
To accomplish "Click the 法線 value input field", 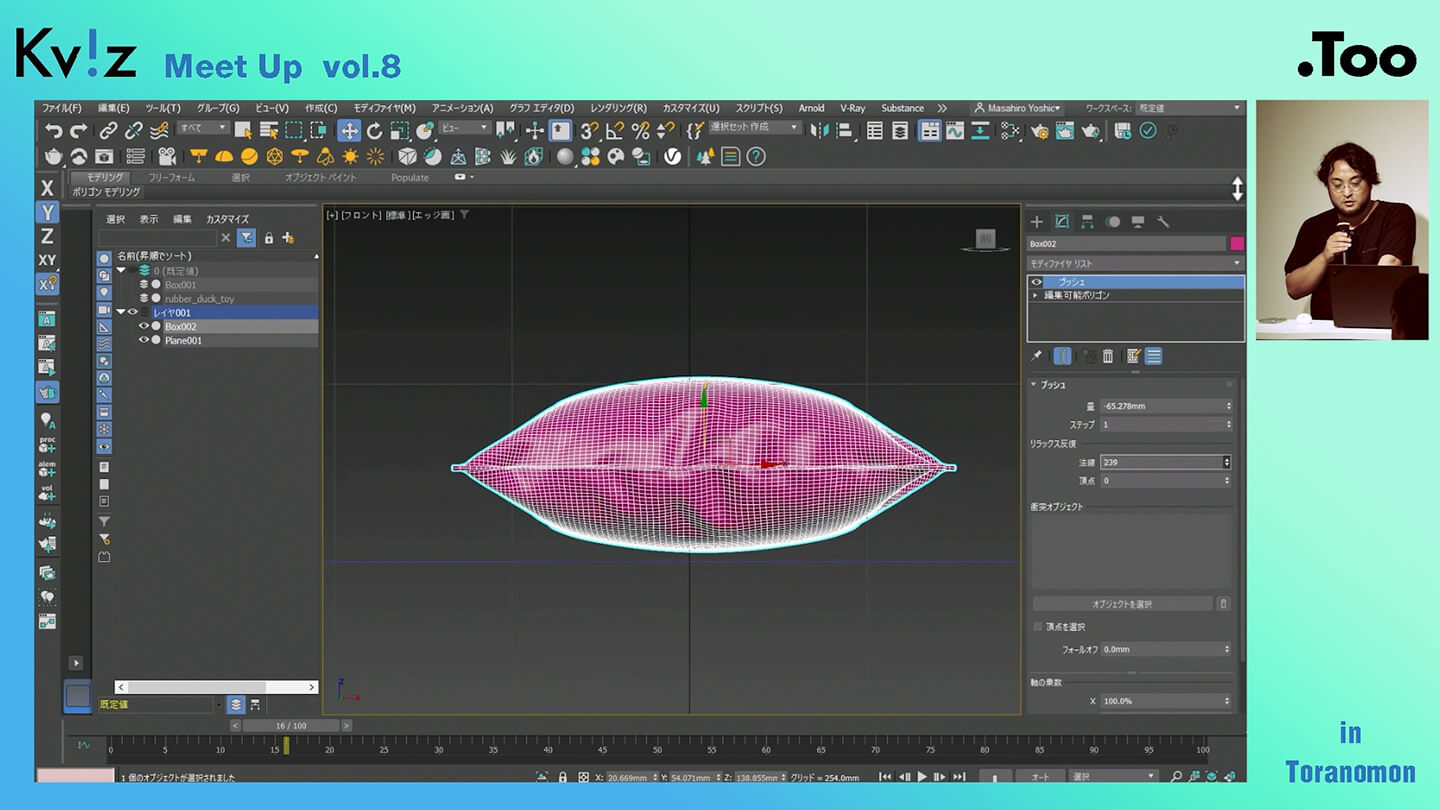I will click(1160, 462).
